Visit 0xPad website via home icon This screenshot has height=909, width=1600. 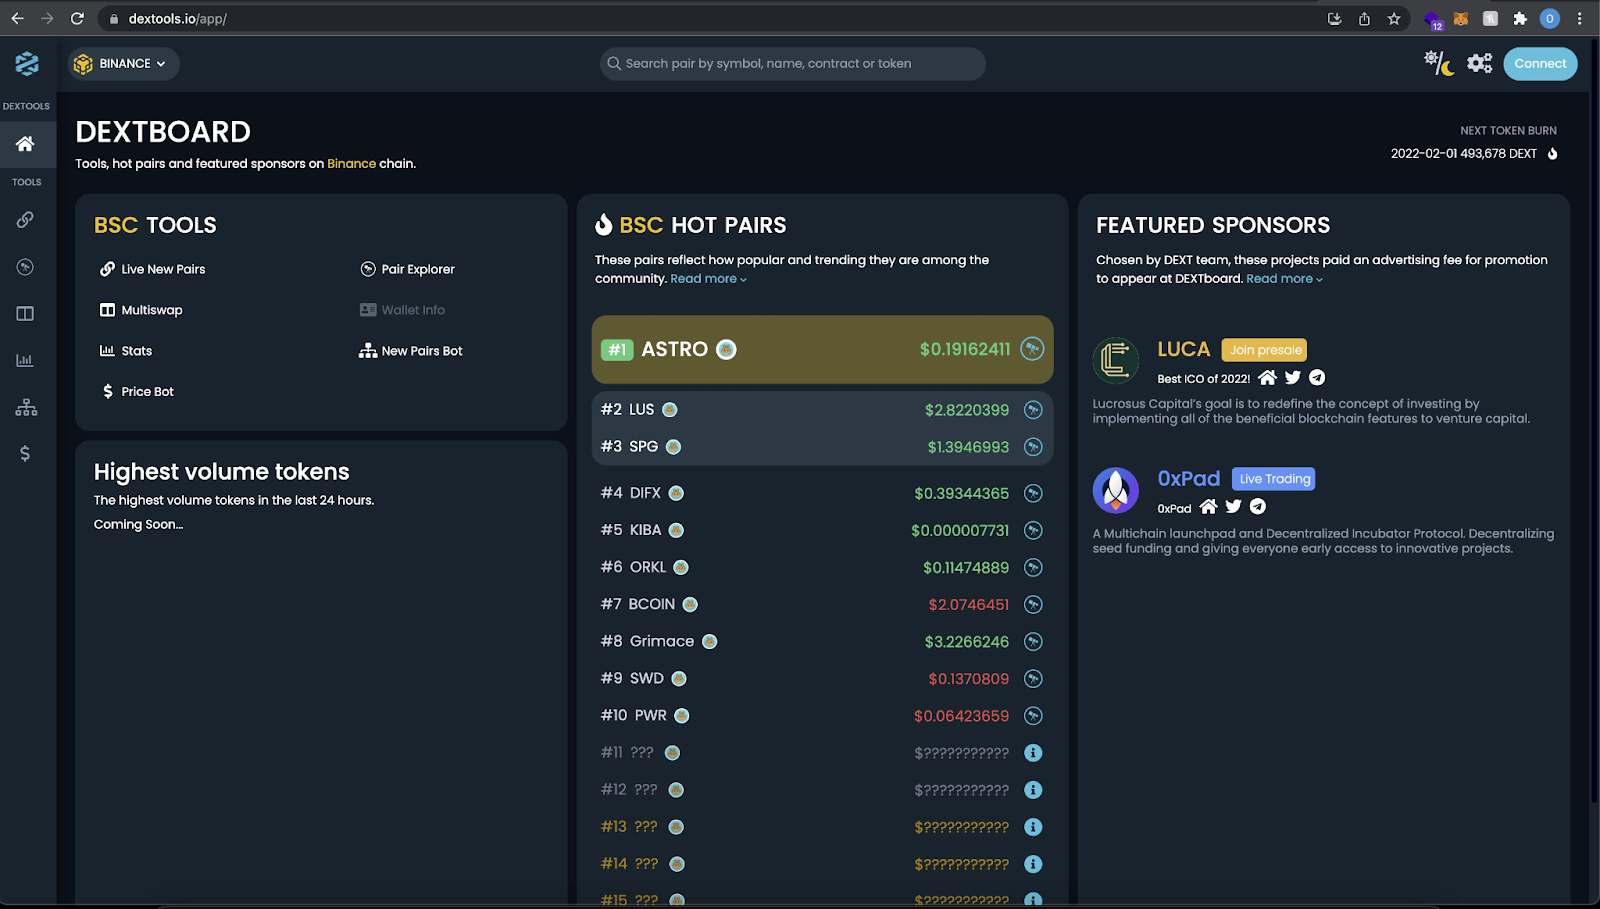(x=1209, y=507)
